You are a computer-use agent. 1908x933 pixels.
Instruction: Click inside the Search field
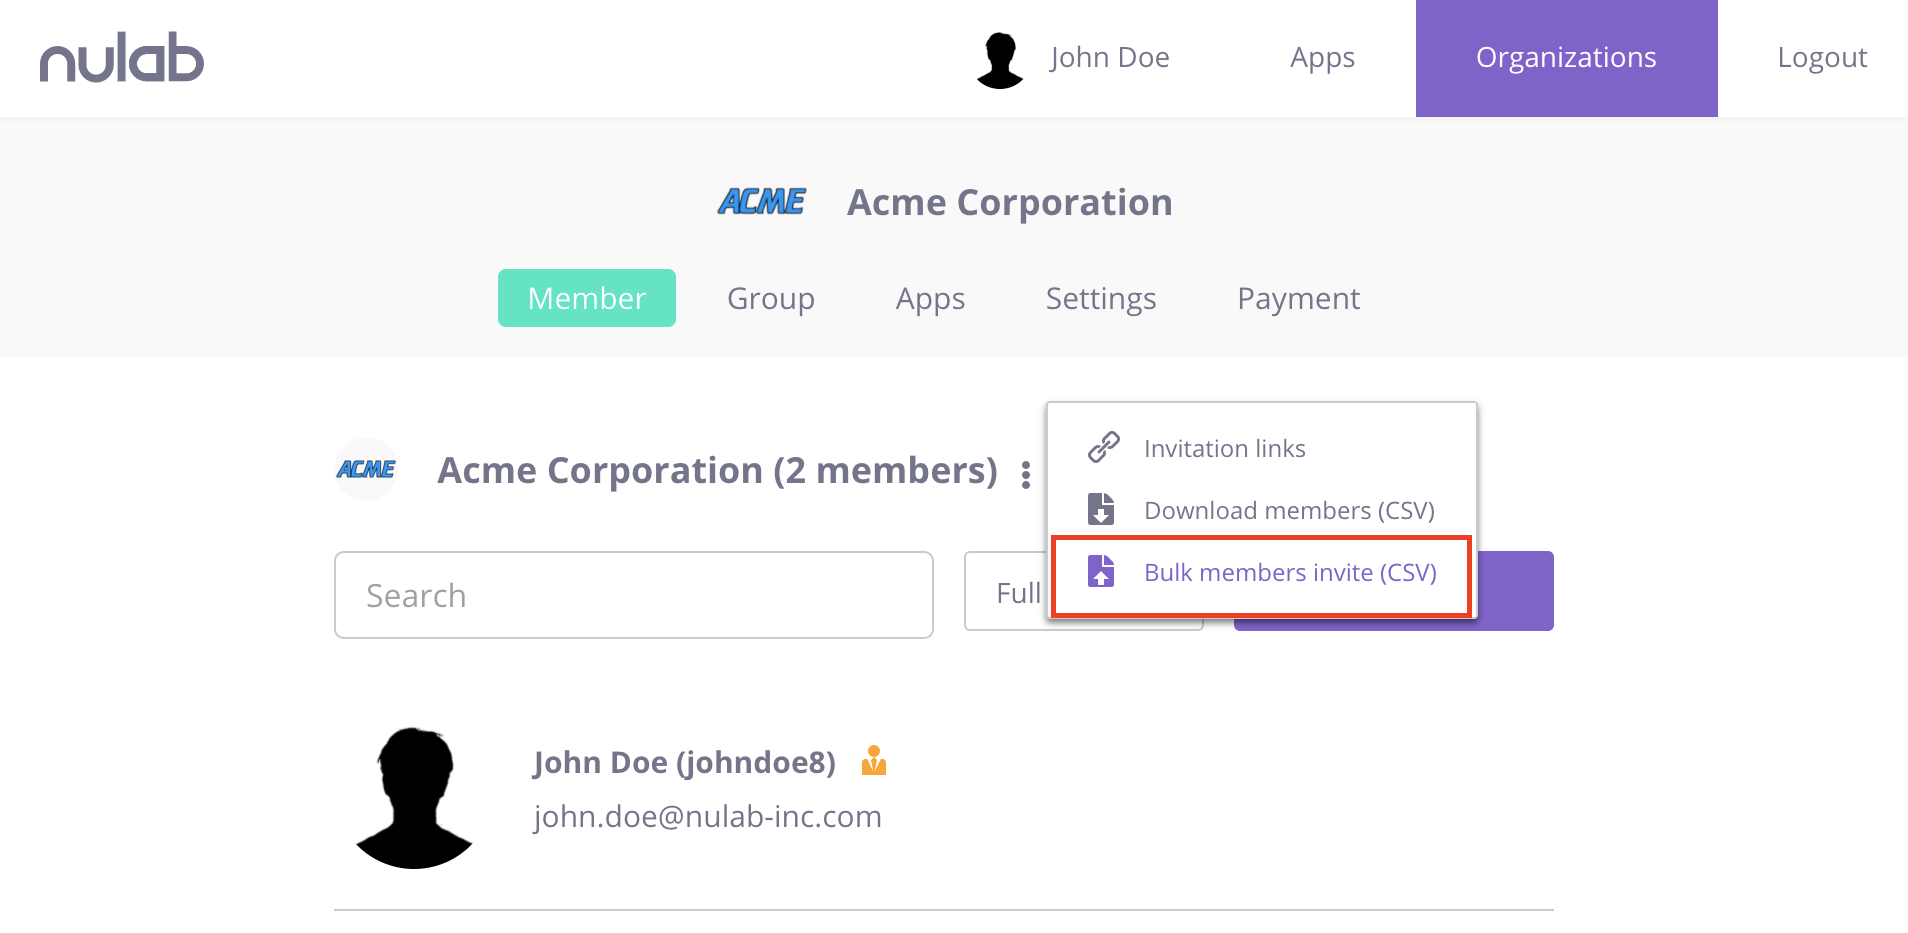click(633, 594)
